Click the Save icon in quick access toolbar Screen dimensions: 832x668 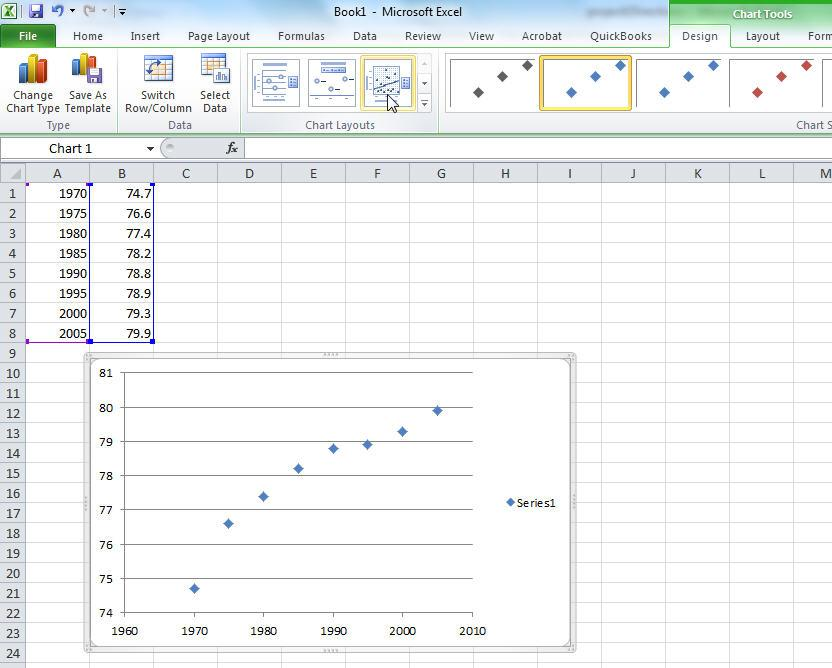coord(36,11)
